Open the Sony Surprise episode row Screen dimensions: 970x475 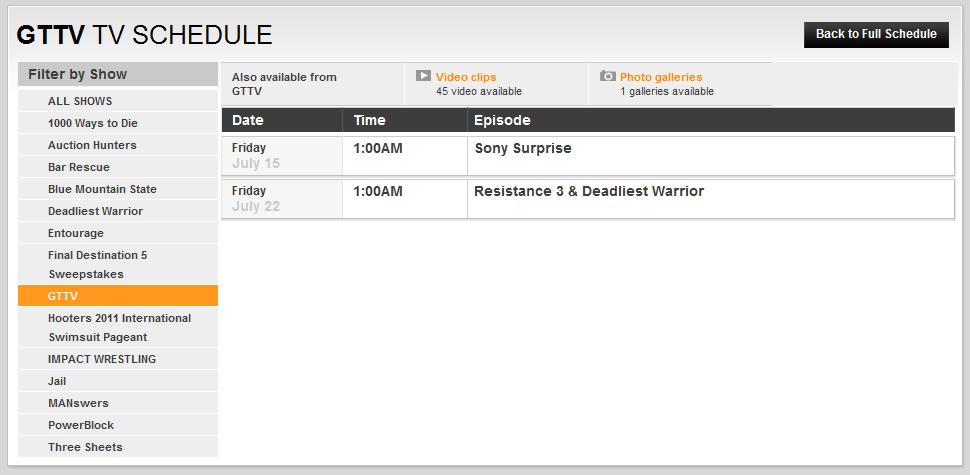(522, 148)
